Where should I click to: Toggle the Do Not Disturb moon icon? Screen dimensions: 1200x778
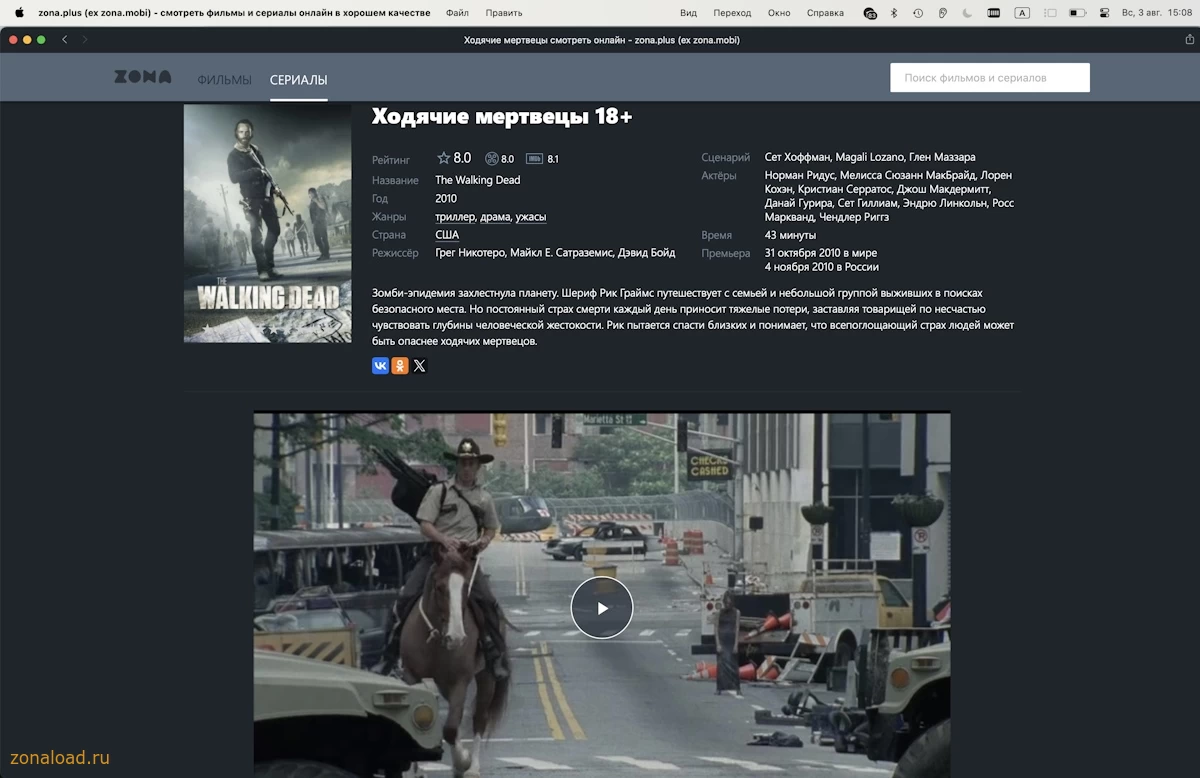click(x=966, y=13)
